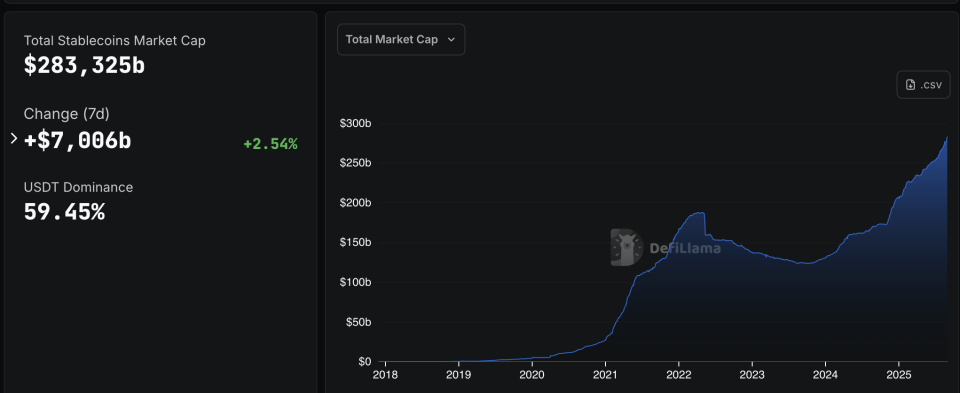Click the chart peak near 2022

(699, 213)
